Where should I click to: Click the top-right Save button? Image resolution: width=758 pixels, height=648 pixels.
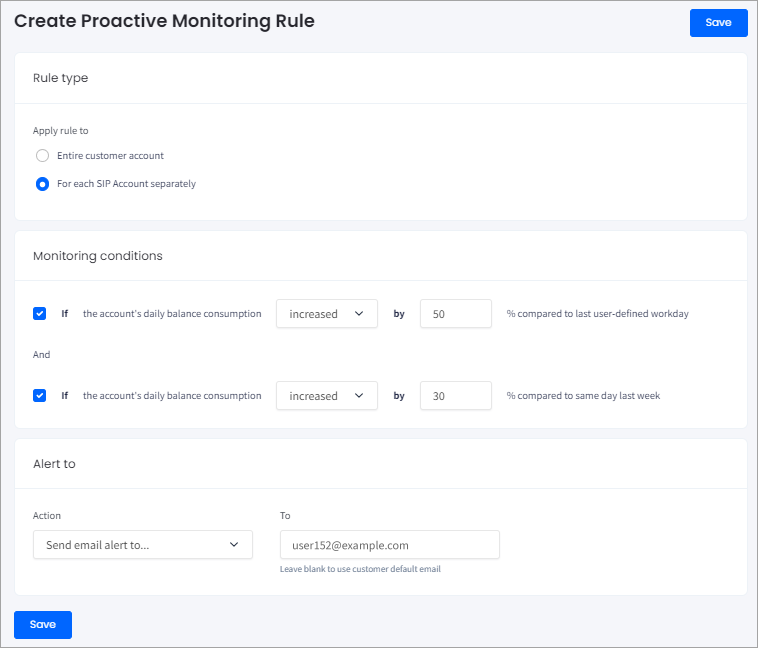[718, 23]
